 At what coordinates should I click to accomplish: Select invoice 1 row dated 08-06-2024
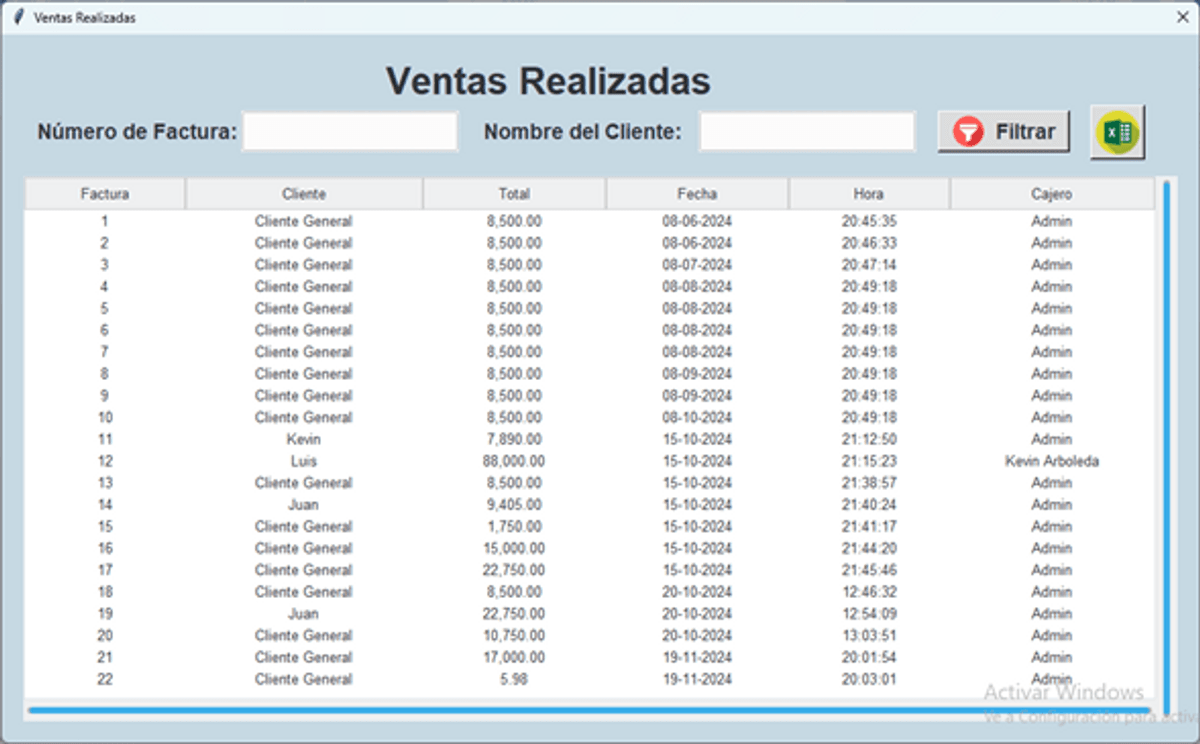click(697, 221)
